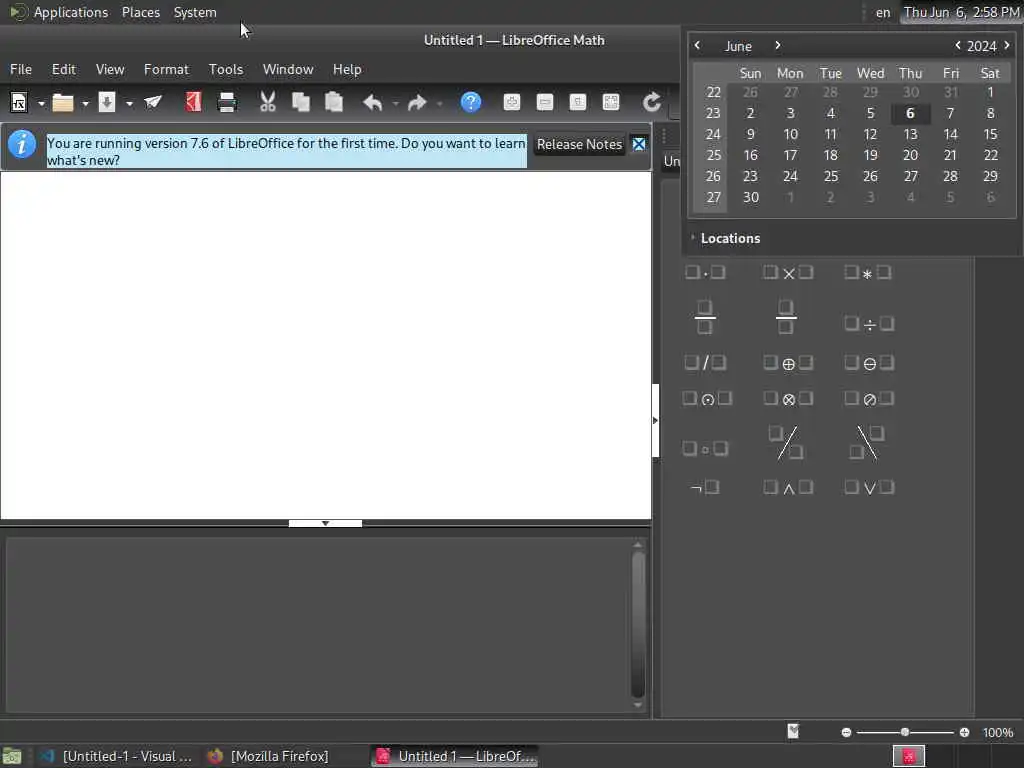Click the New formula document icon
1024x768 pixels.
(x=19, y=103)
